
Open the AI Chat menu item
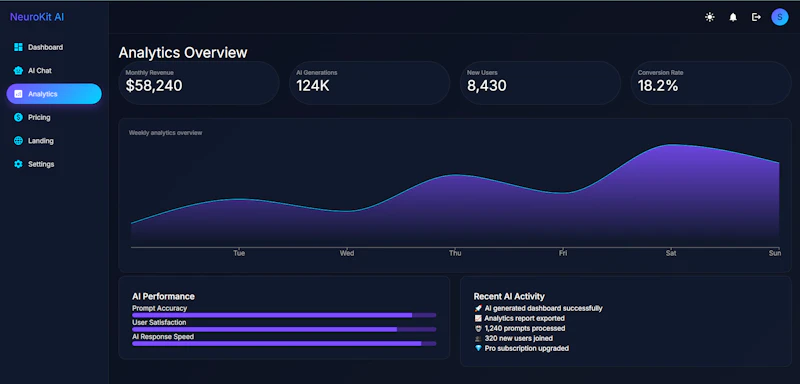pos(54,71)
